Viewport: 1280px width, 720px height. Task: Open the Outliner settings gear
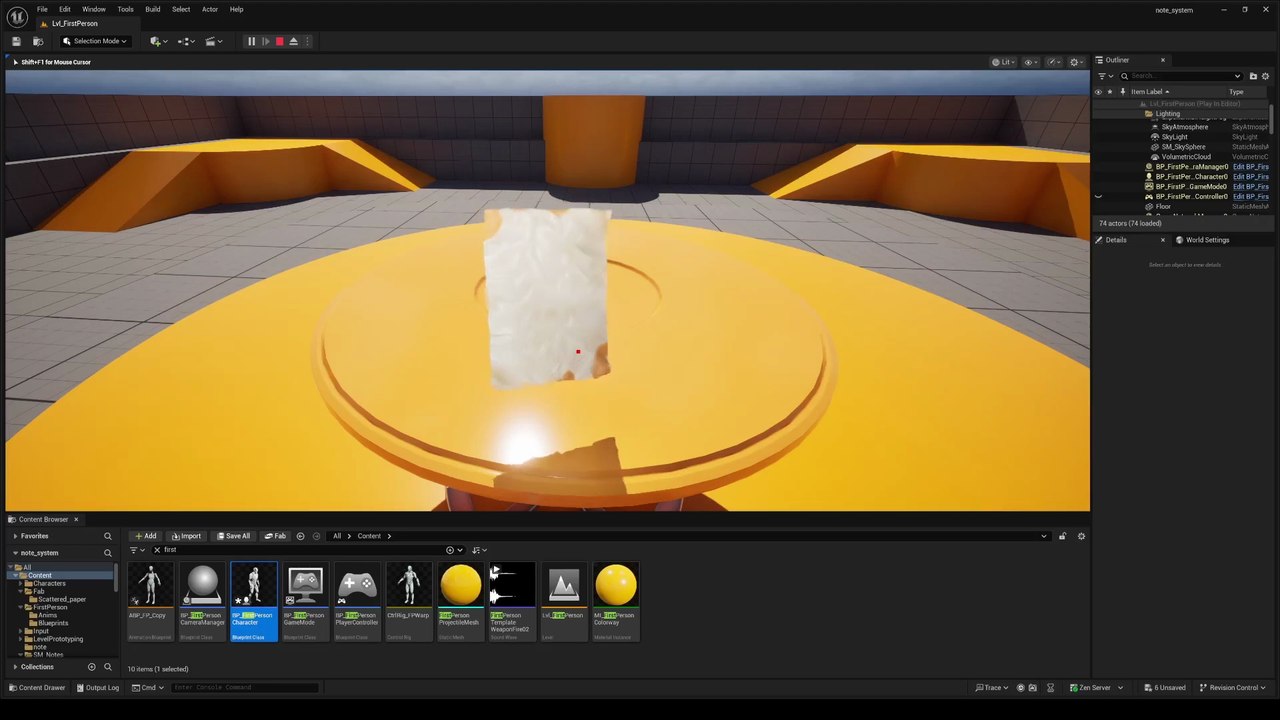[1266, 76]
